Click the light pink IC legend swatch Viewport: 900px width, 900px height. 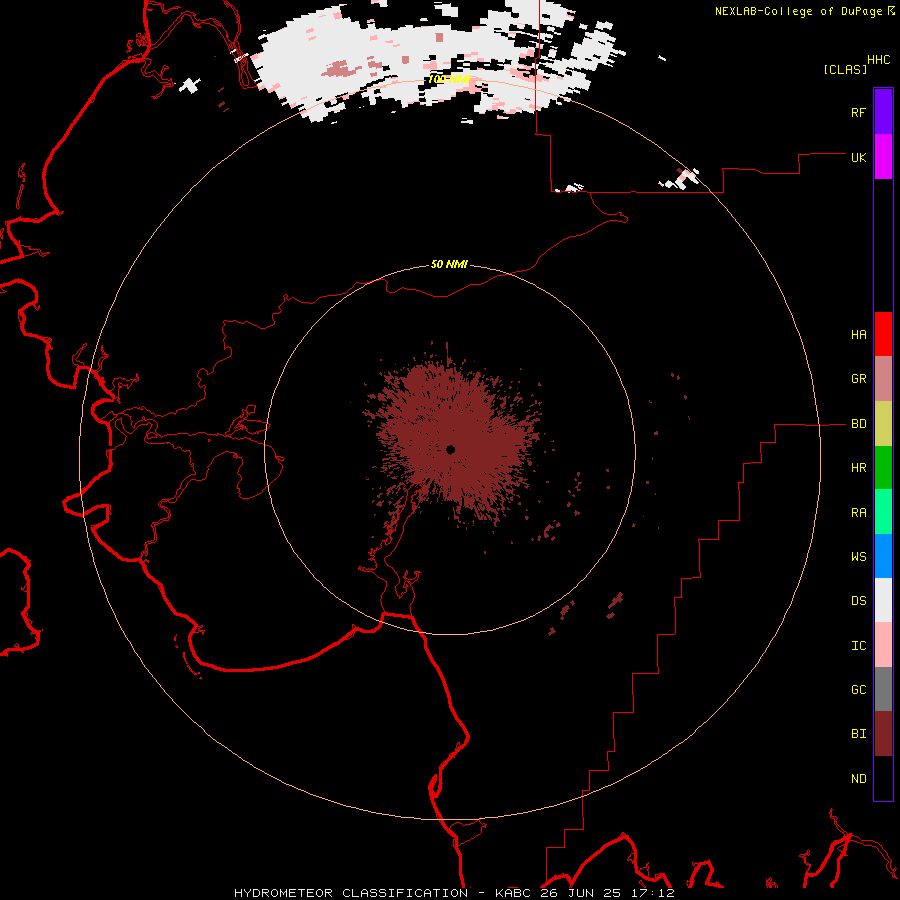883,645
